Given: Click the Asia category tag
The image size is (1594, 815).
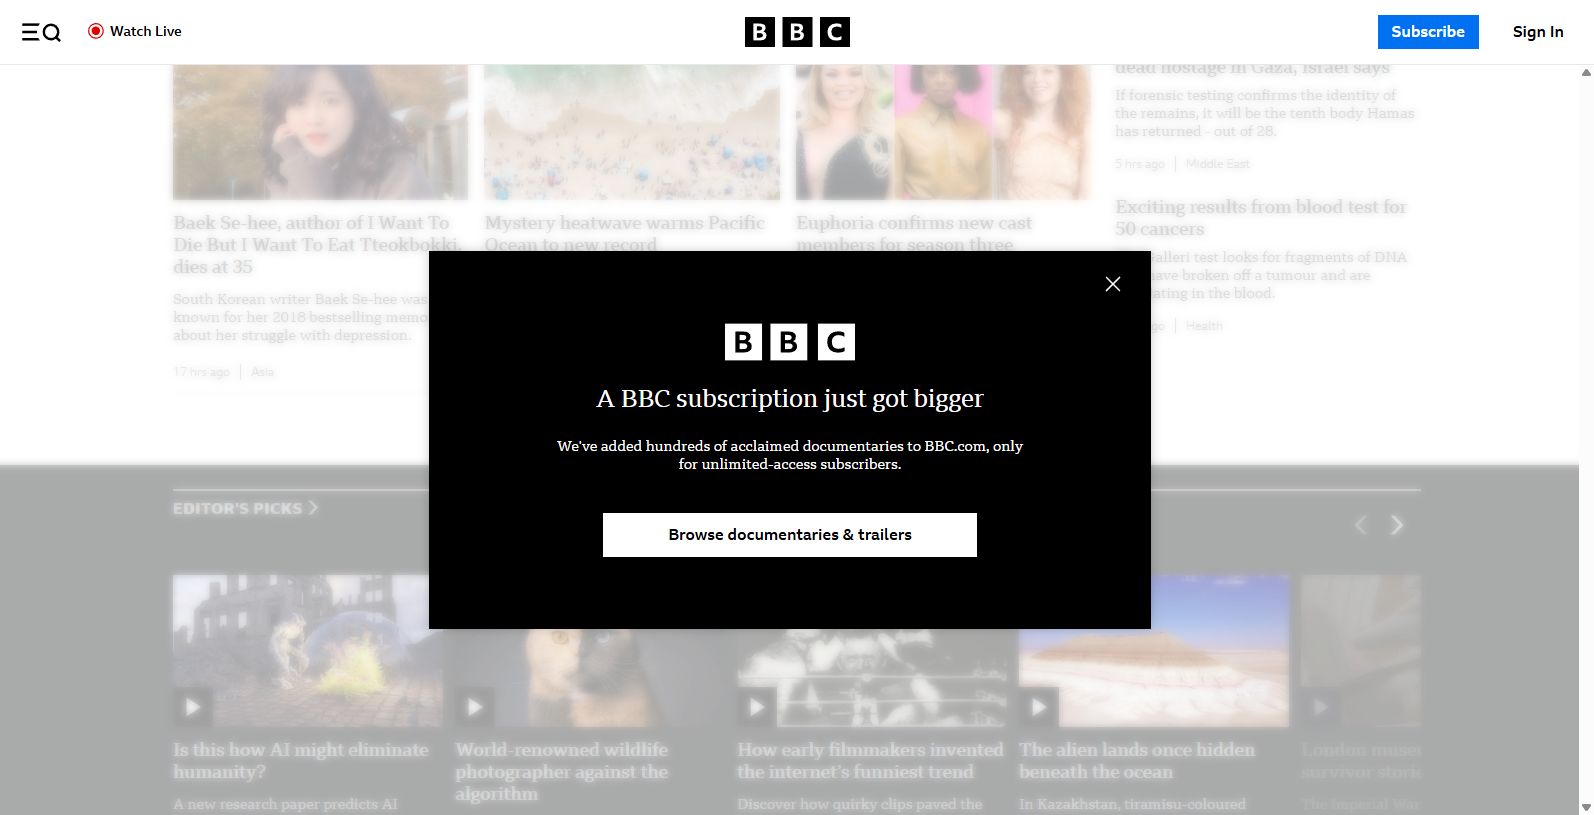Looking at the screenshot, I should 262,372.
